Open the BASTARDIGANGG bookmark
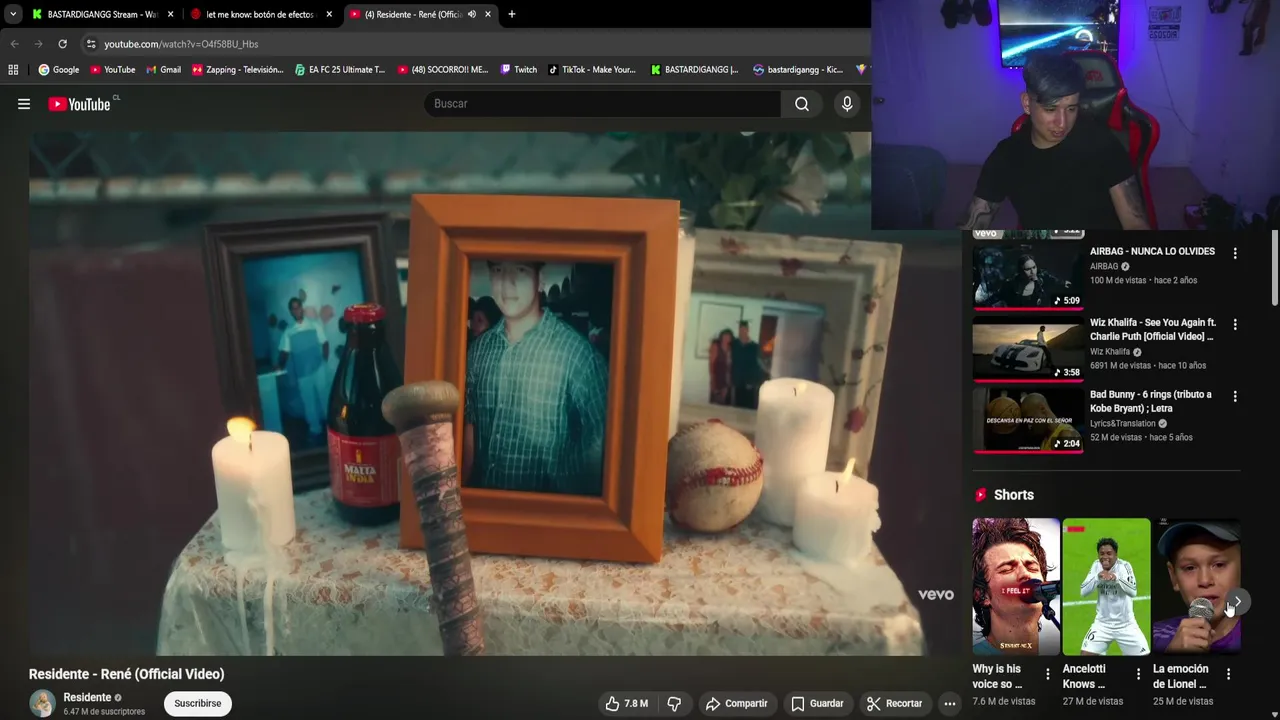The height and width of the screenshot is (720, 1280). (x=694, y=70)
